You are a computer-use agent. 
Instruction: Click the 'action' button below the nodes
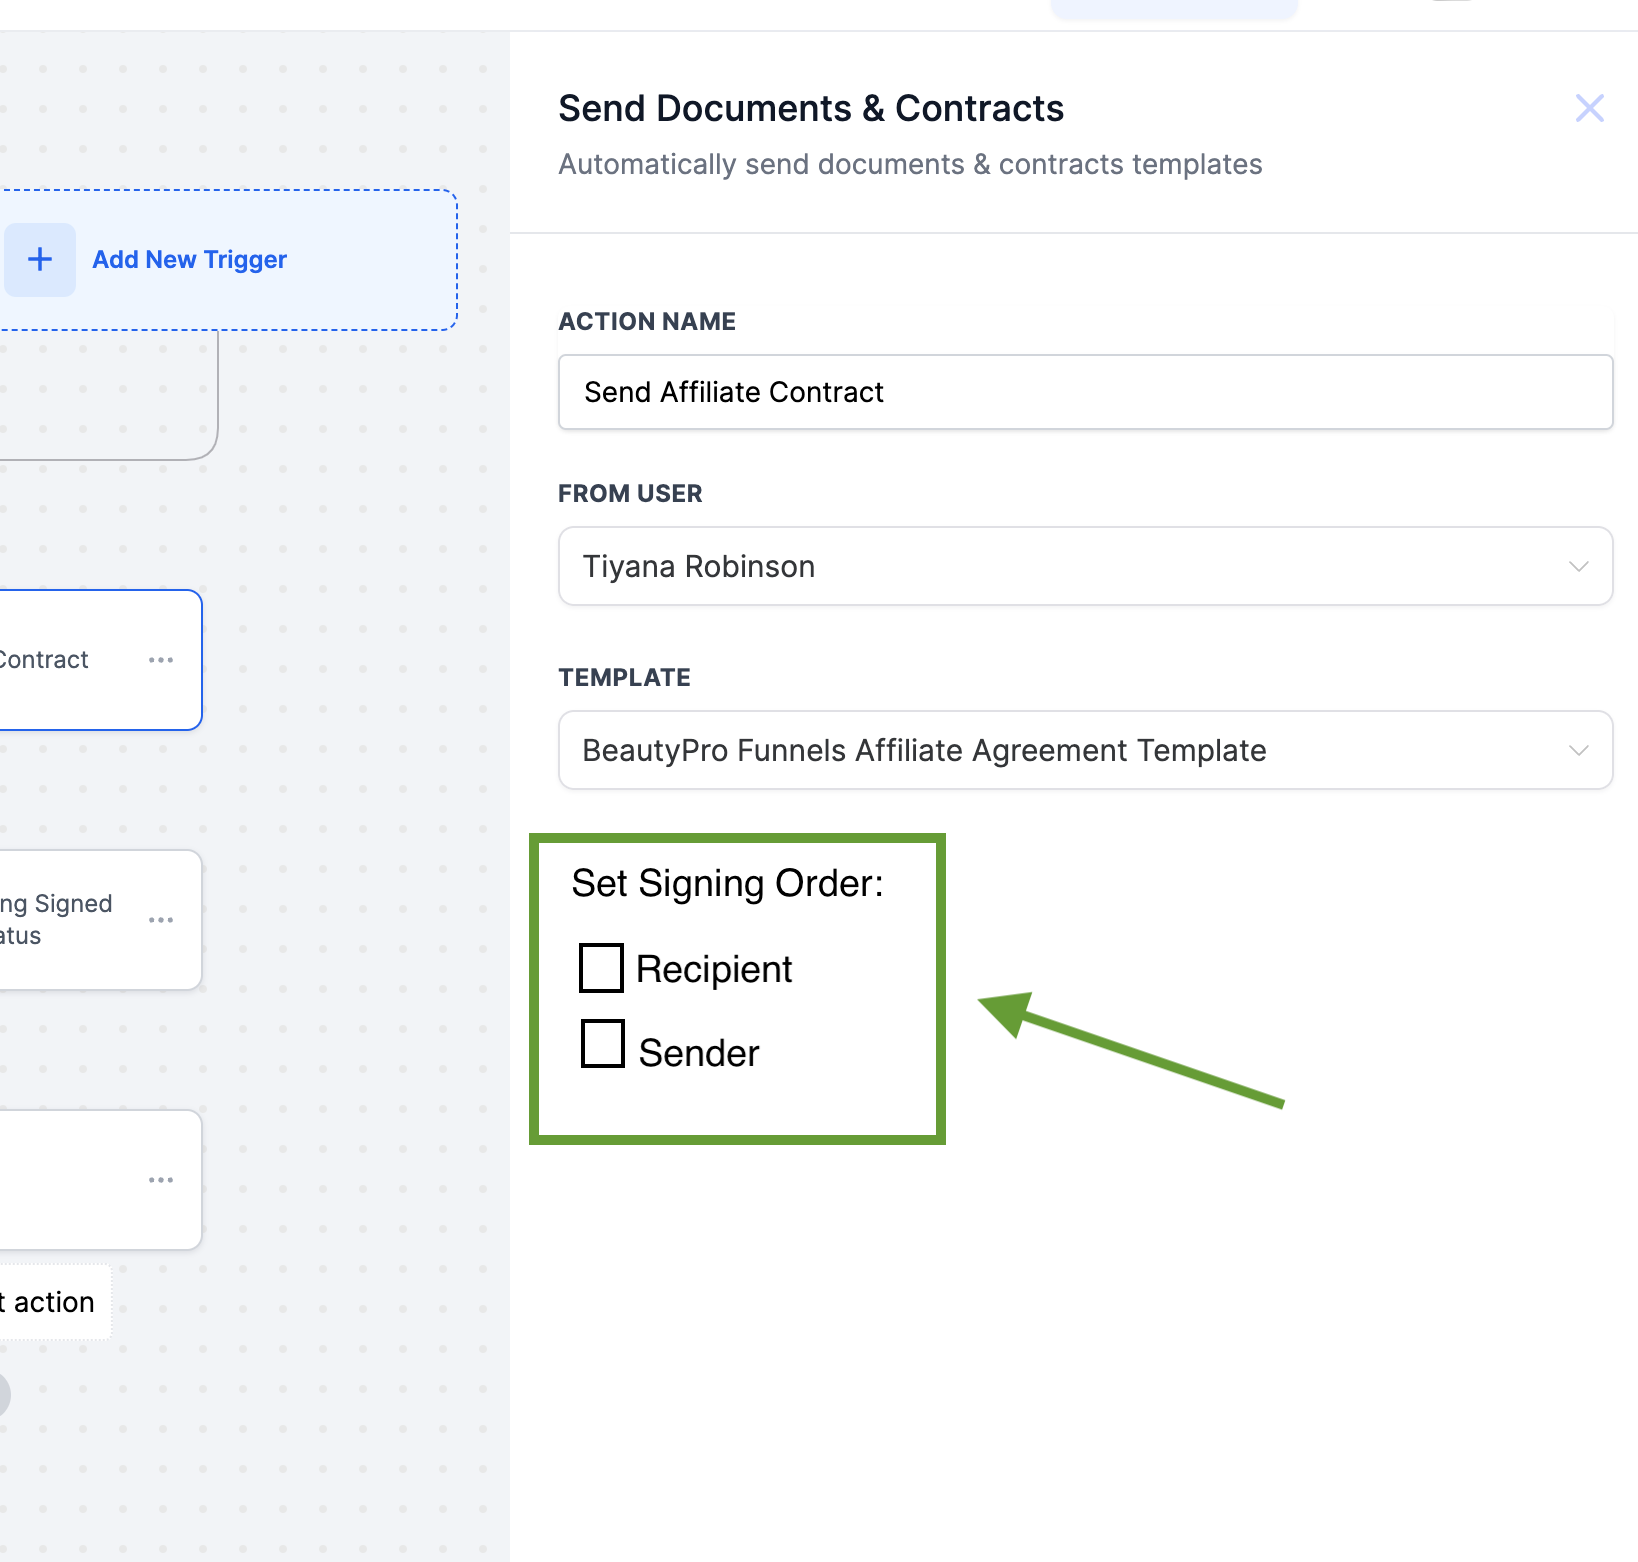(x=52, y=1302)
